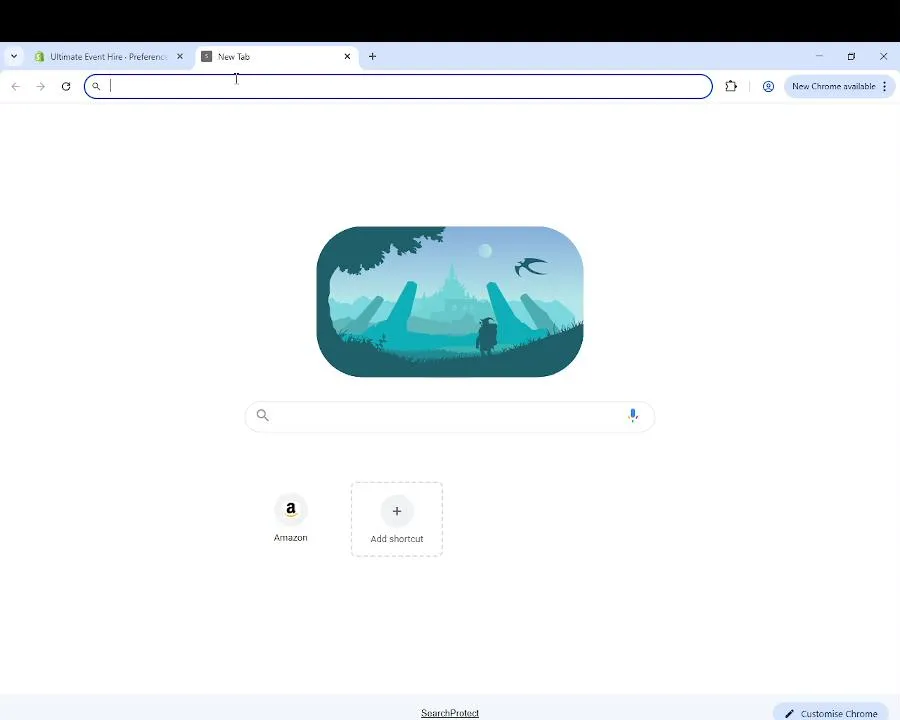
Task: Click New Chrome available update button
Action: click(x=833, y=86)
